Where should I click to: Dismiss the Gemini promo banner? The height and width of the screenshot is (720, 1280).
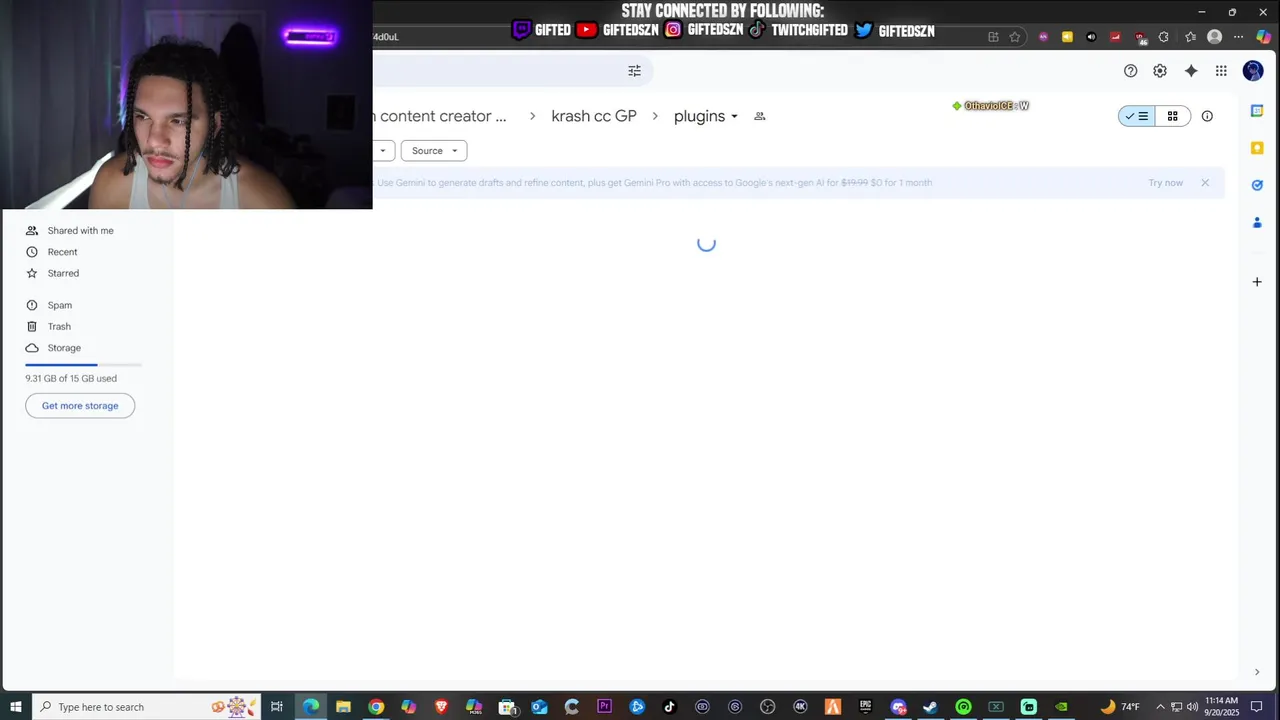click(x=1205, y=183)
